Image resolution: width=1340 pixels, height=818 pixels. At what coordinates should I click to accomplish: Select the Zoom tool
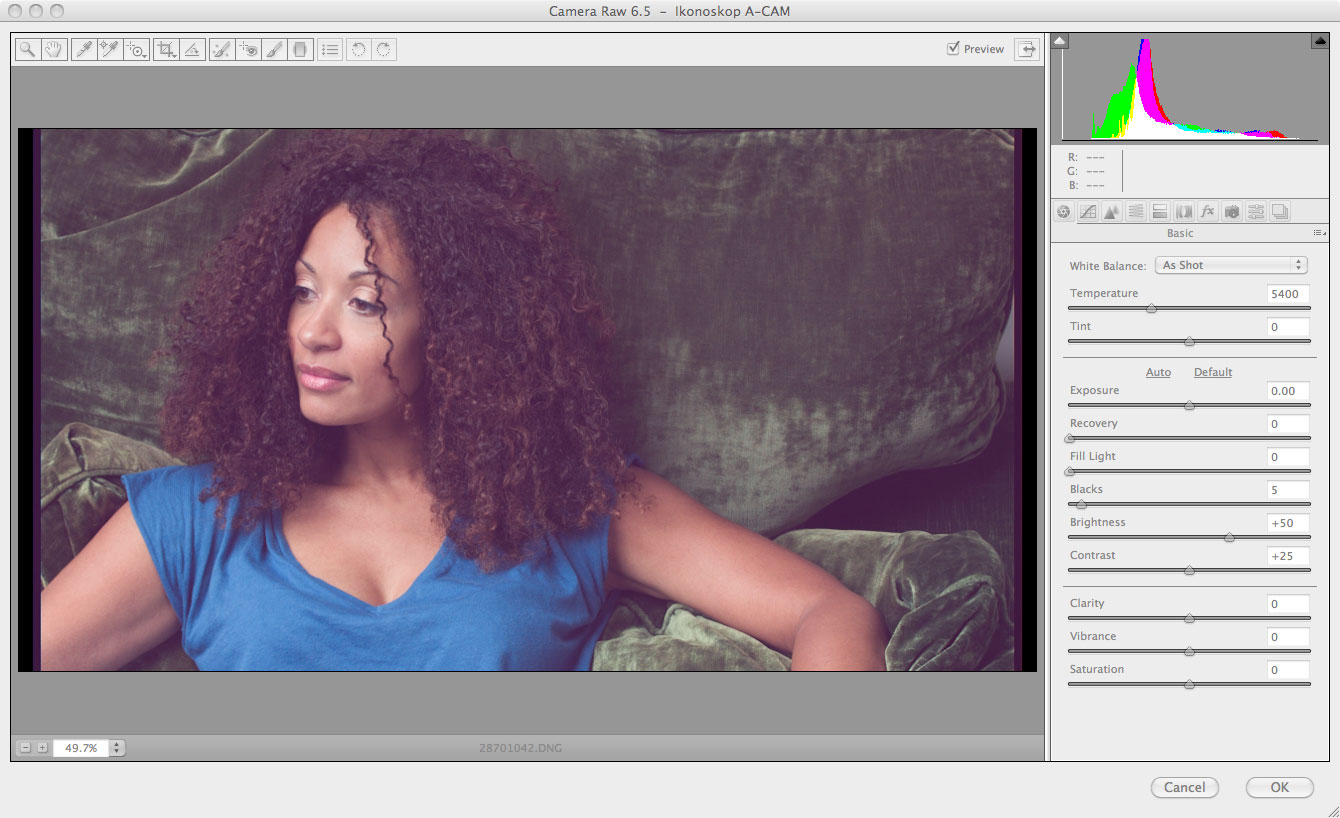[27, 49]
